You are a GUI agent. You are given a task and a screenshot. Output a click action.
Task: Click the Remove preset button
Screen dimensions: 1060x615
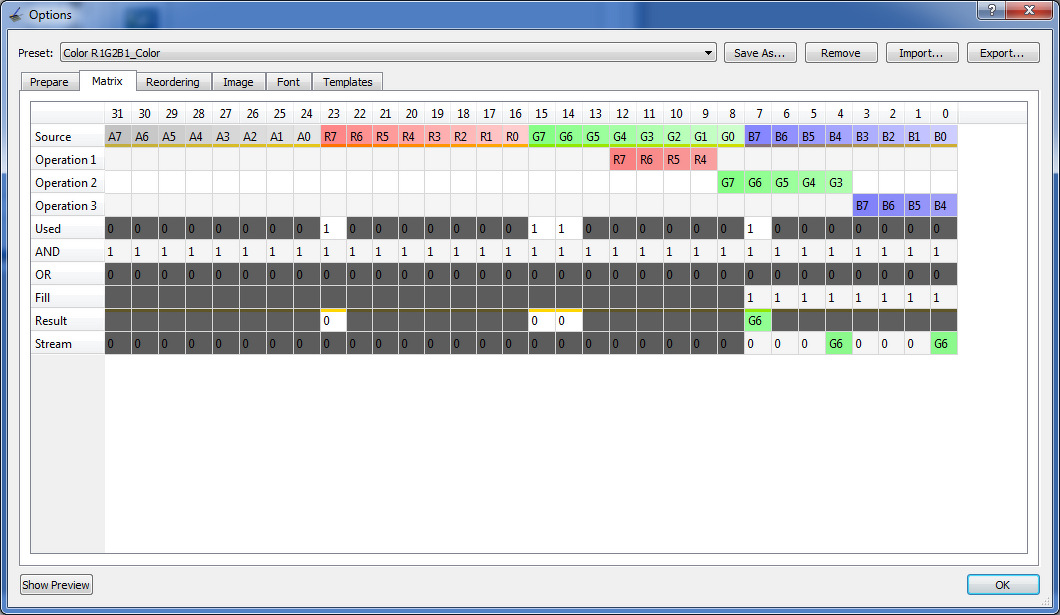(840, 53)
